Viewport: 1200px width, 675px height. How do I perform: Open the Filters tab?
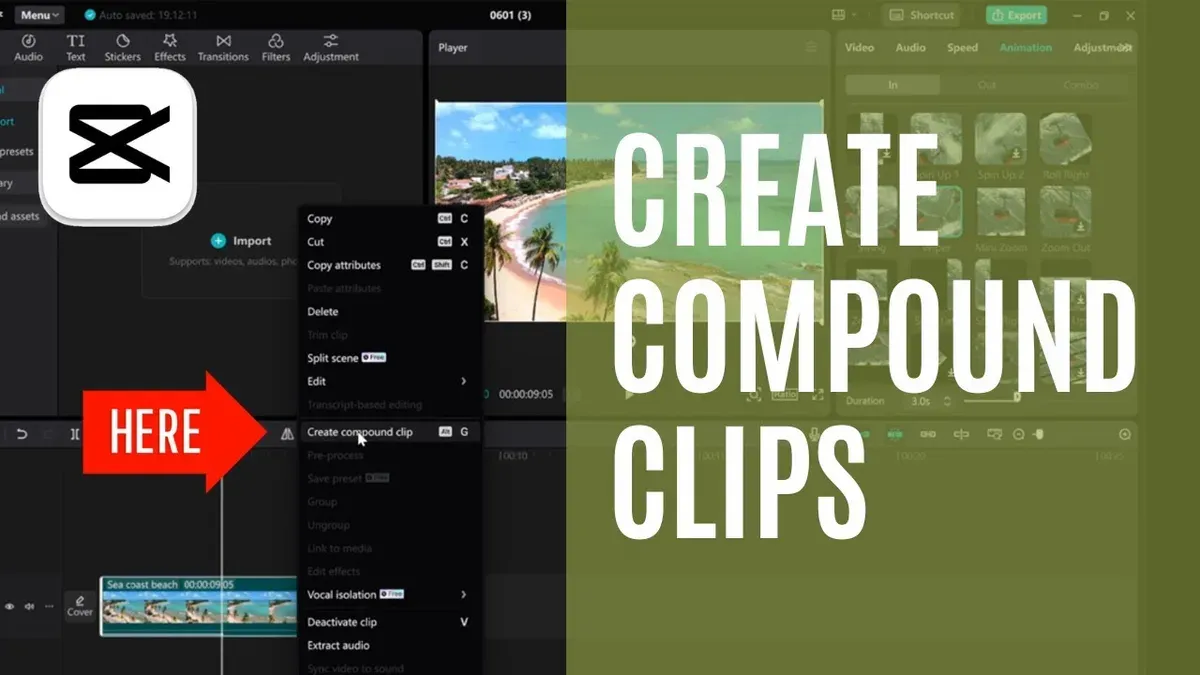click(x=276, y=48)
